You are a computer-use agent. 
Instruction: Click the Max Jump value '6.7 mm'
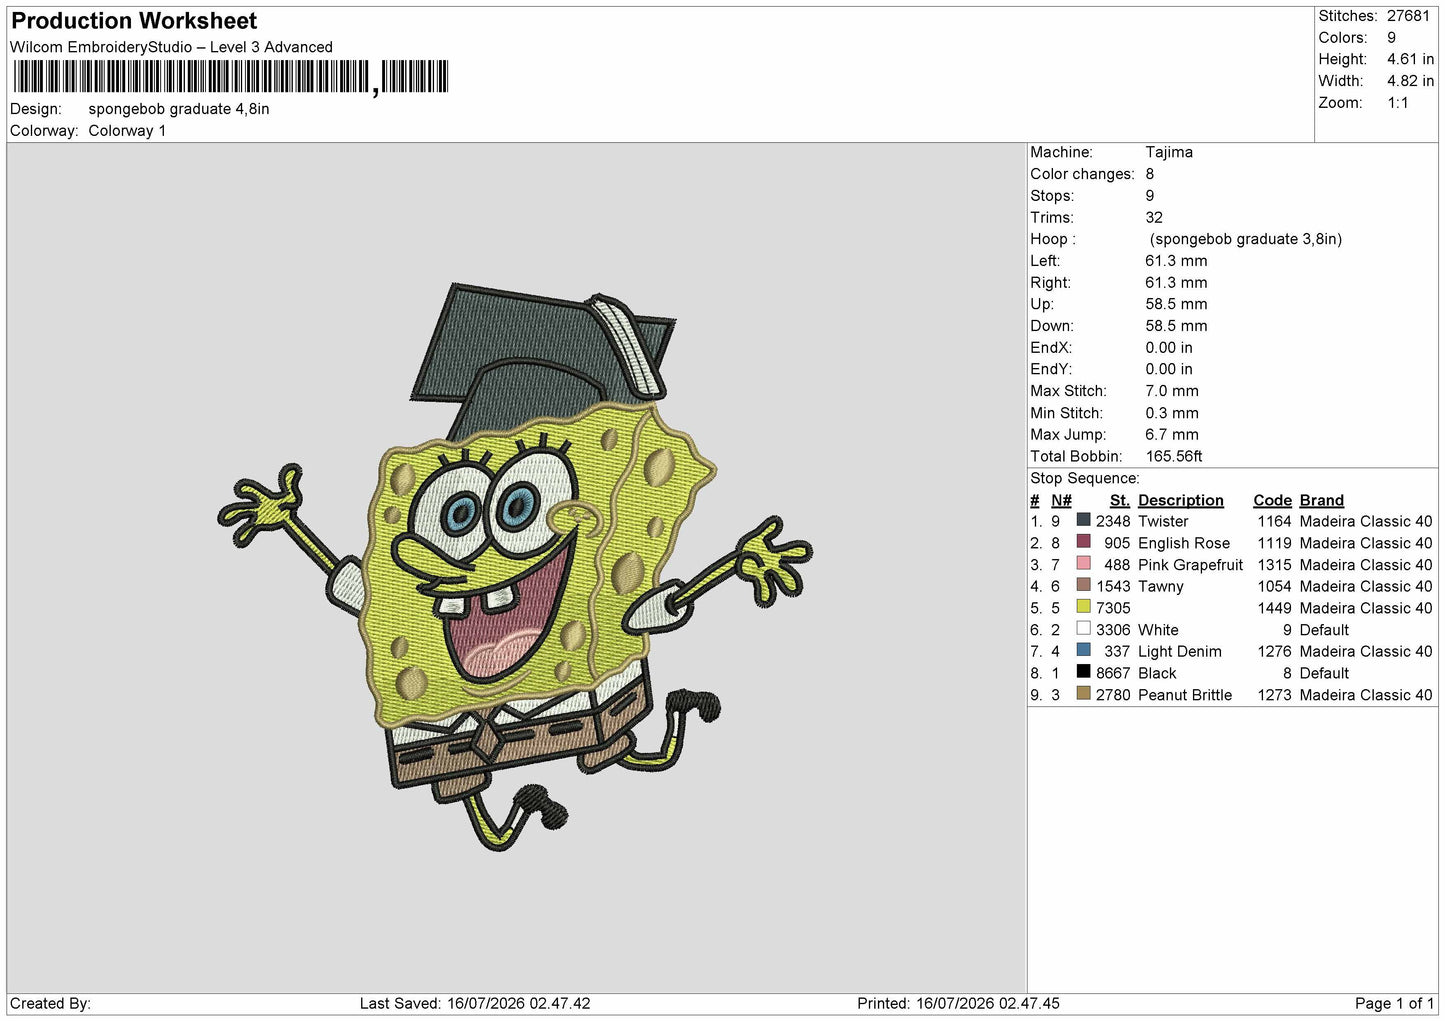point(1172,435)
